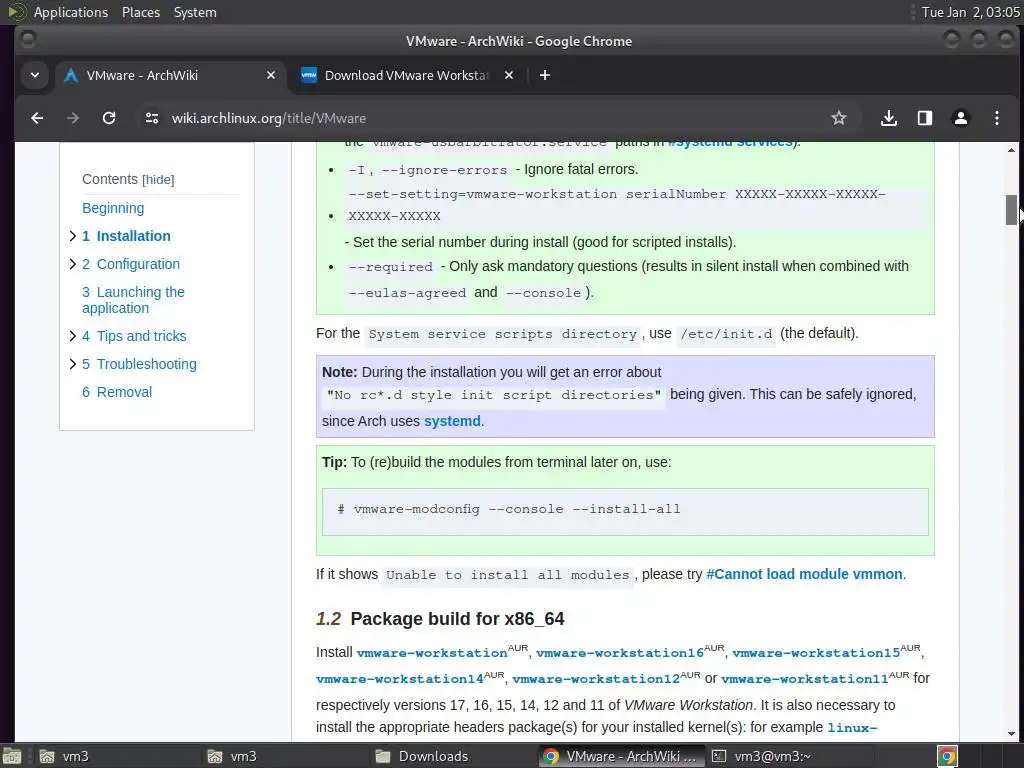Open the Applications menu
Image resolution: width=1024 pixels, height=768 pixels.
point(71,12)
